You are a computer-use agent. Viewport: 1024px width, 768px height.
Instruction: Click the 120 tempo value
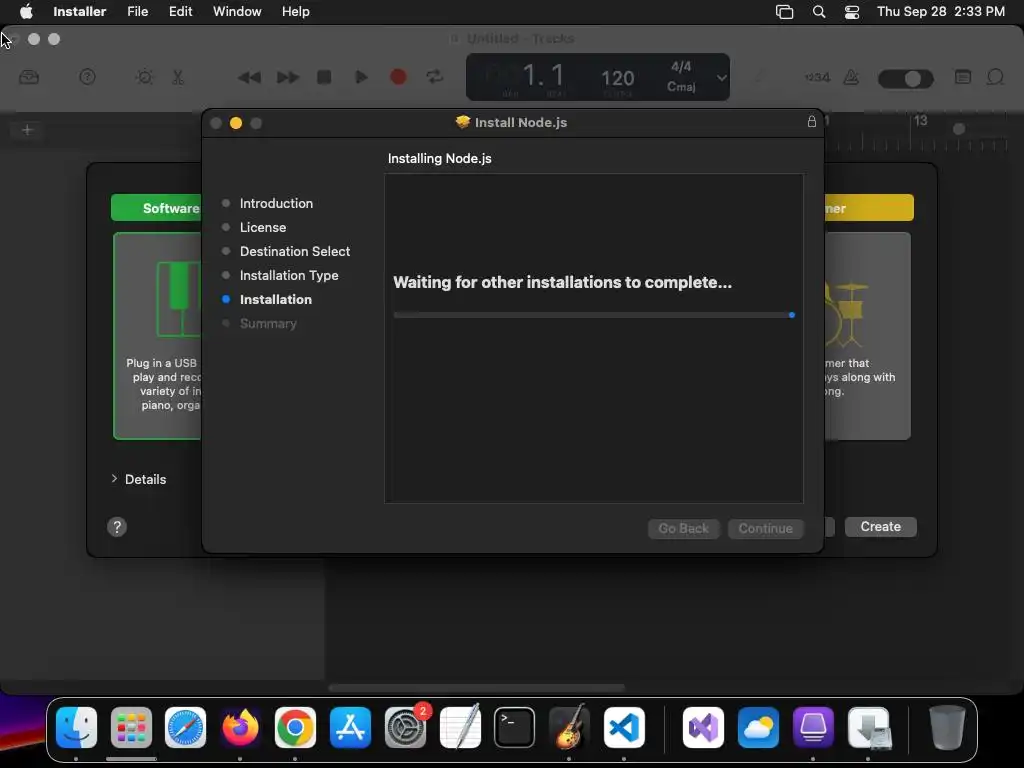[617, 78]
